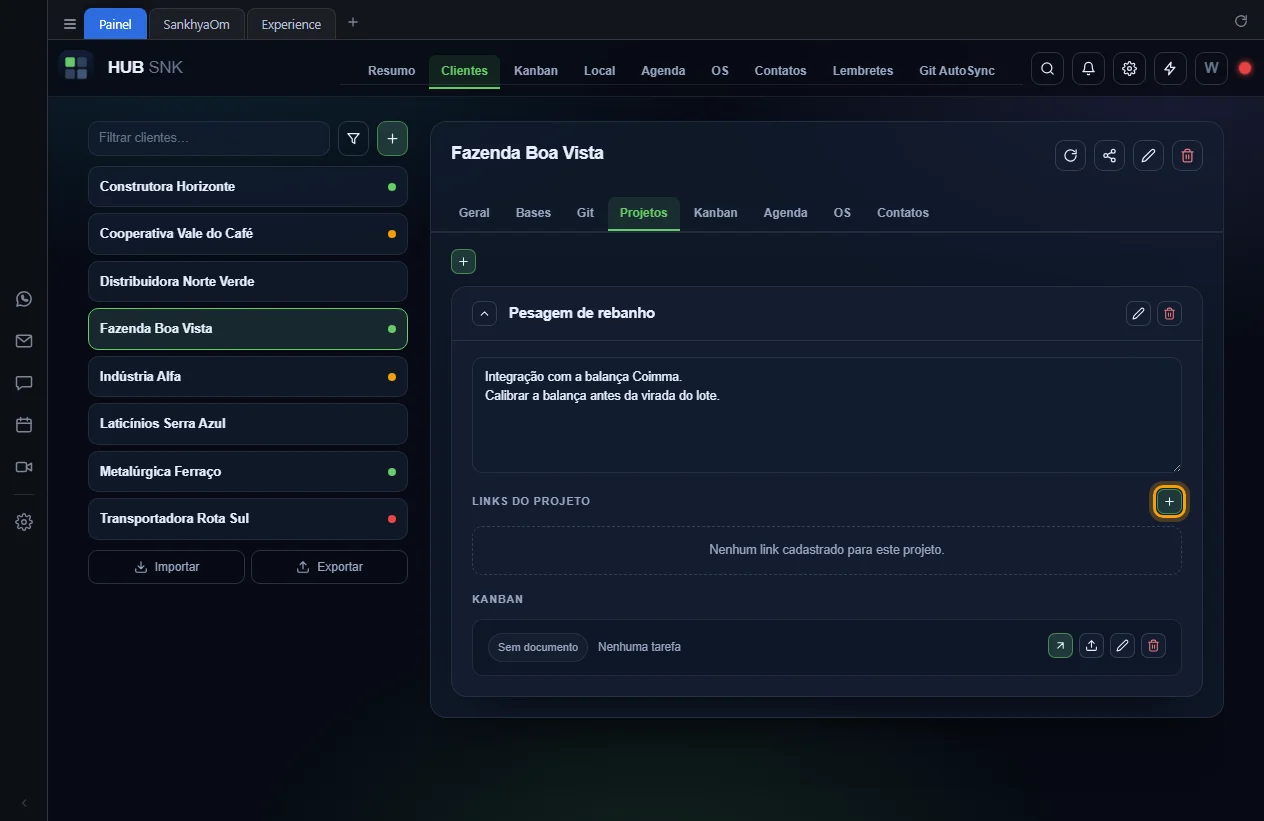Open the W user profile button

point(1211,68)
